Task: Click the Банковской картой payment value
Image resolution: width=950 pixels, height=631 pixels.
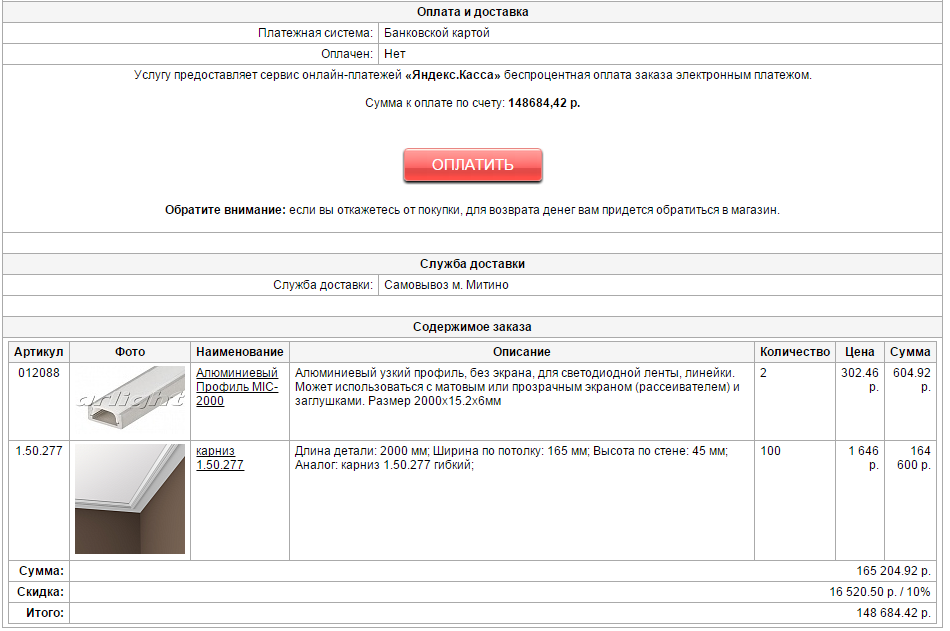Action: point(437,33)
